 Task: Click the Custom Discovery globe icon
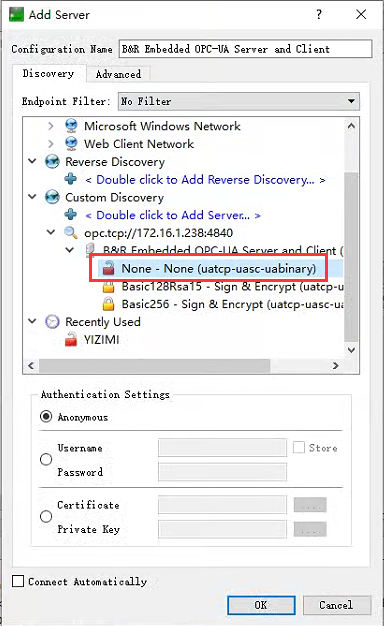point(52,197)
